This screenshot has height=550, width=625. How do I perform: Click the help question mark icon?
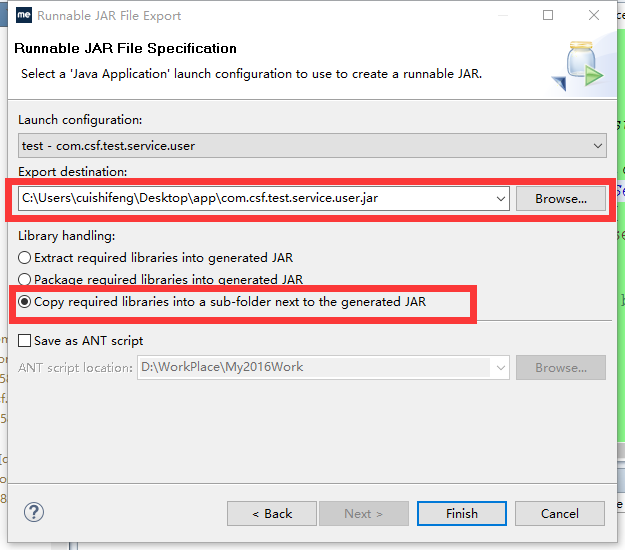(34, 512)
